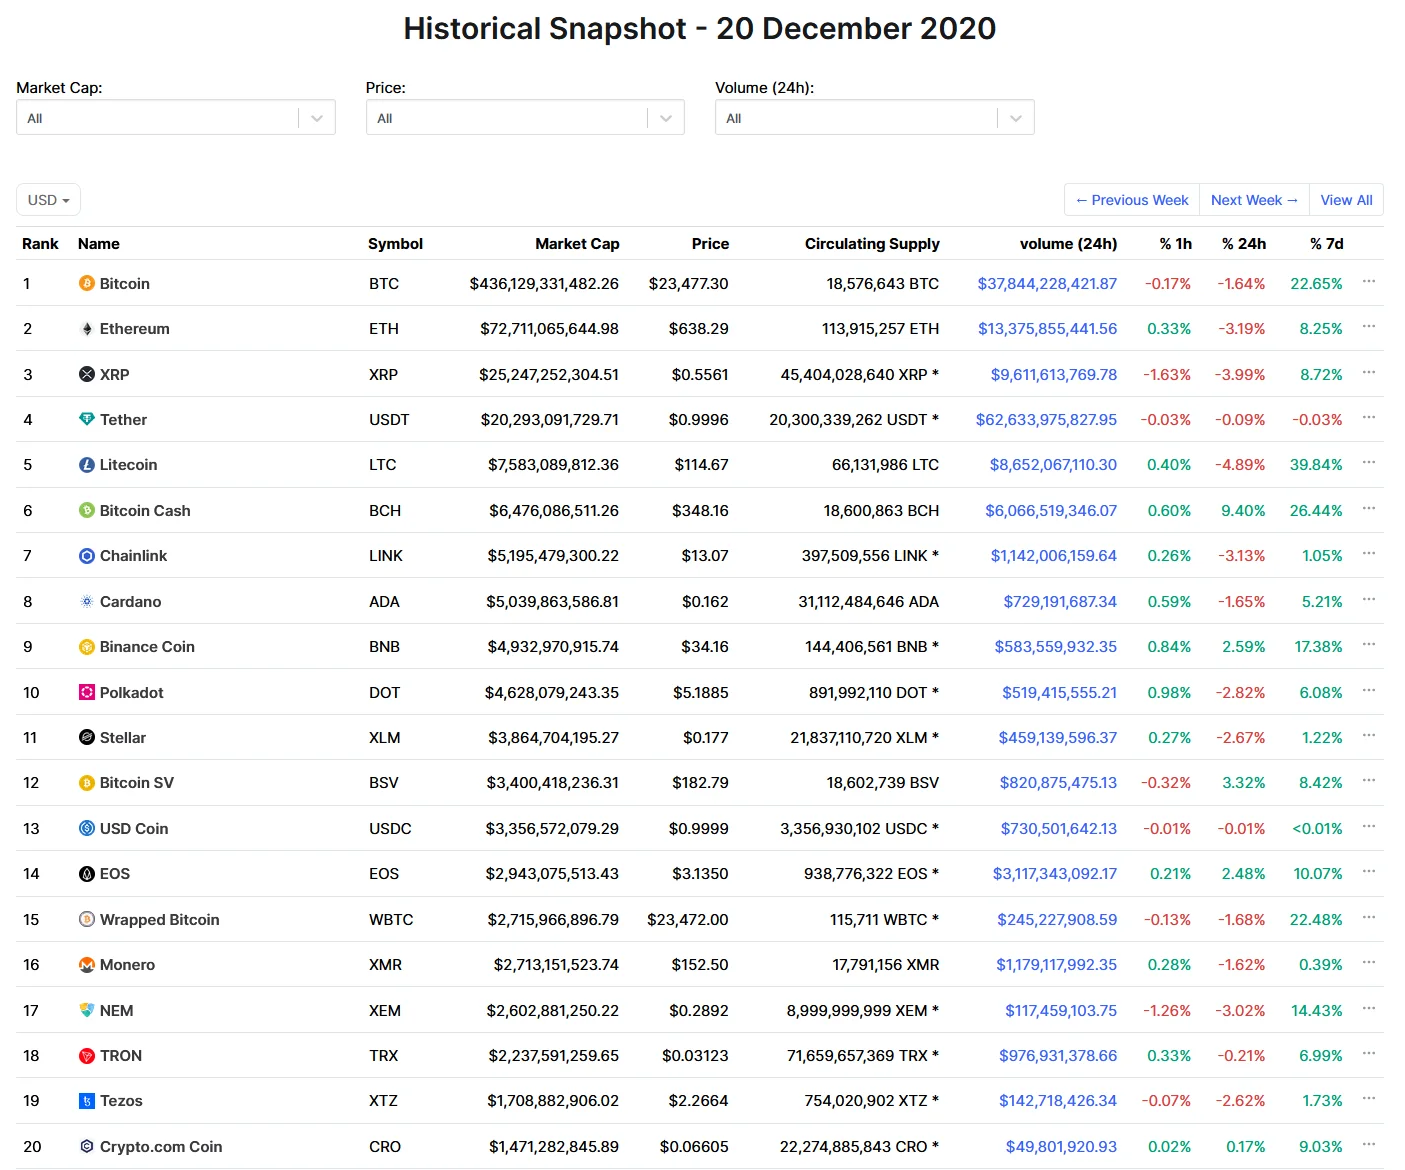Sort table by Circulating Supply header
This screenshot has width=1405, height=1170.
[x=872, y=244]
